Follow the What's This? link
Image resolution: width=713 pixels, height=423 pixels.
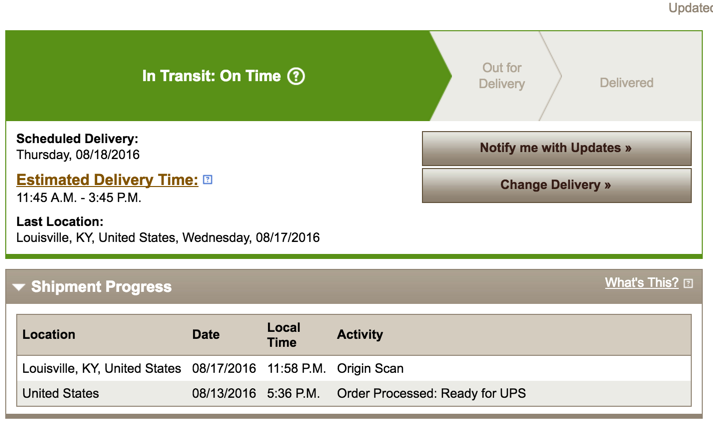[x=641, y=283]
